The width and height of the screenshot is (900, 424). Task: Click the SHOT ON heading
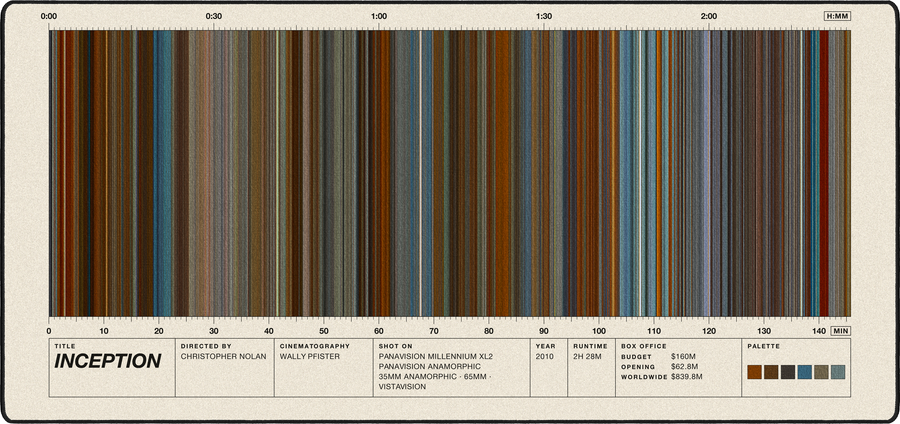(395, 347)
